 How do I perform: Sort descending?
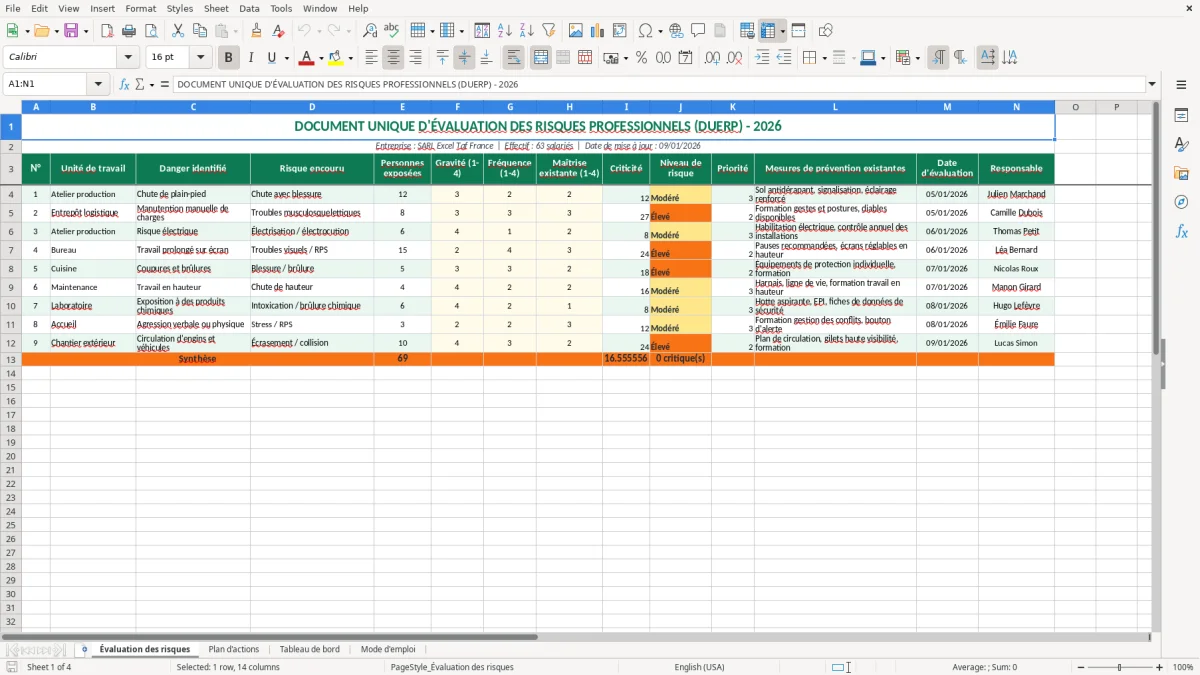[526, 31]
